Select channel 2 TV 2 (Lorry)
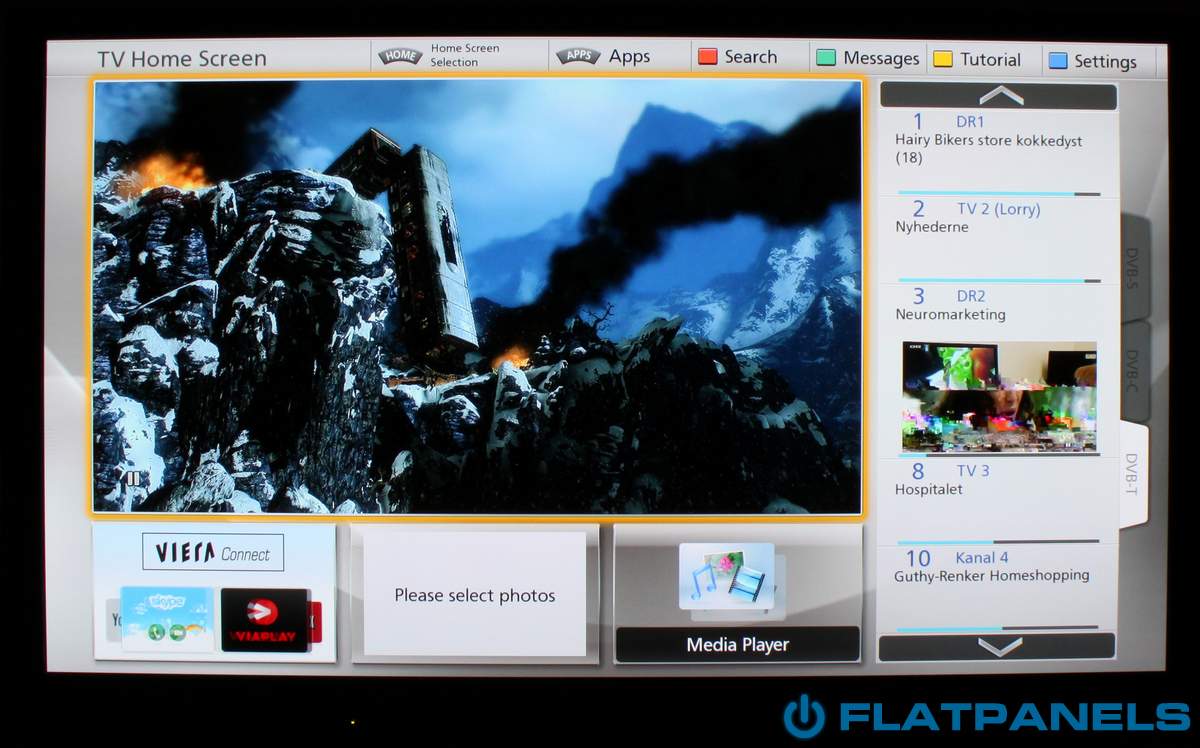The width and height of the screenshot is (1200, 748). pos(998,240)
